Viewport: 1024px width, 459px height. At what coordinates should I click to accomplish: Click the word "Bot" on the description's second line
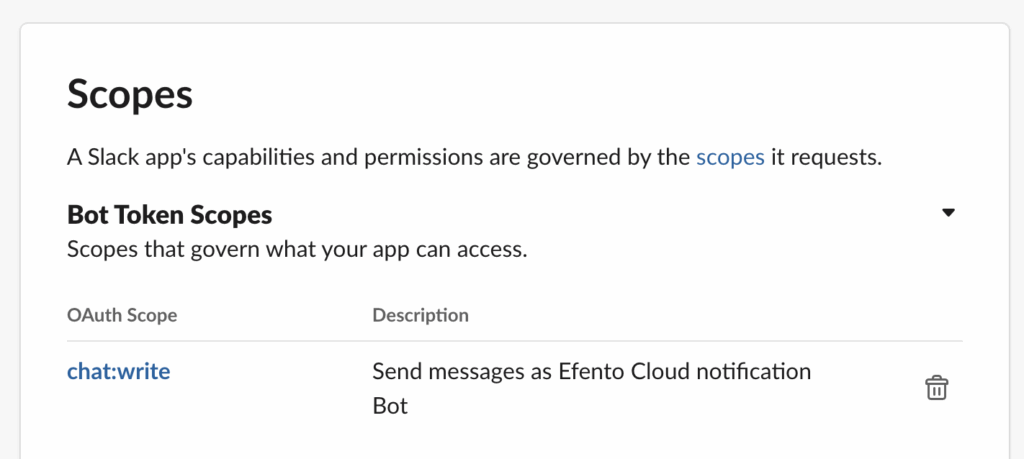[390, 406]
